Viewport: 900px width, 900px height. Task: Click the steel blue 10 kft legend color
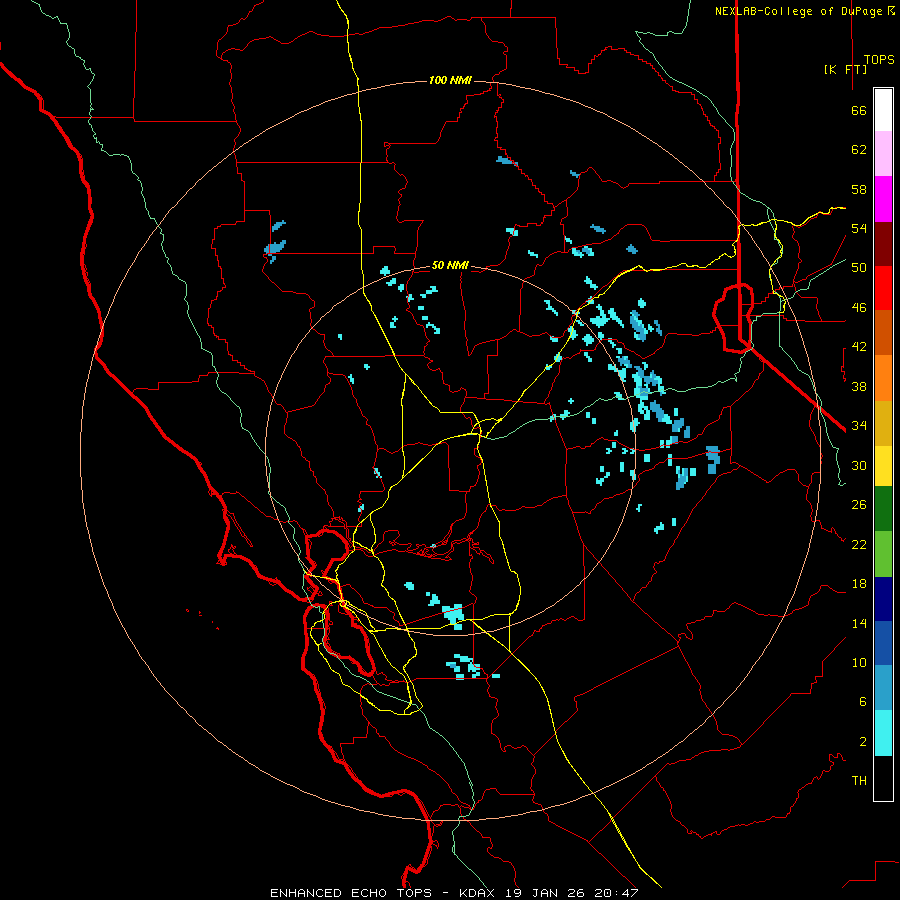coord(883,688)
